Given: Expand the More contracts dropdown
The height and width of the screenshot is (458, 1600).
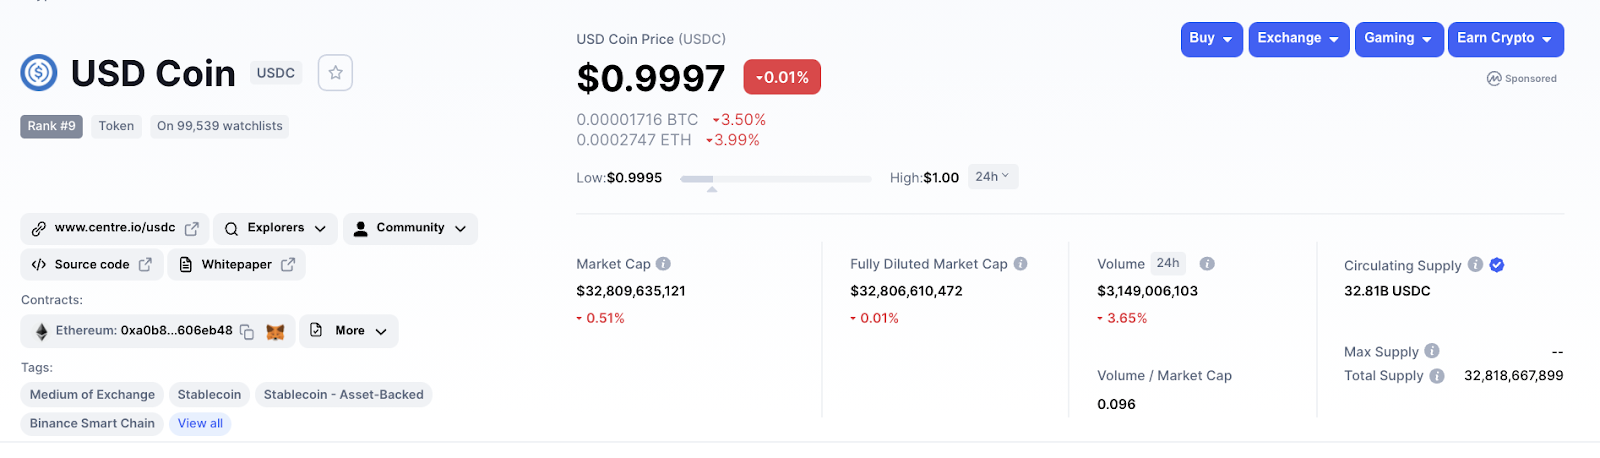Looking at the screenshot, I should (348, 331).
